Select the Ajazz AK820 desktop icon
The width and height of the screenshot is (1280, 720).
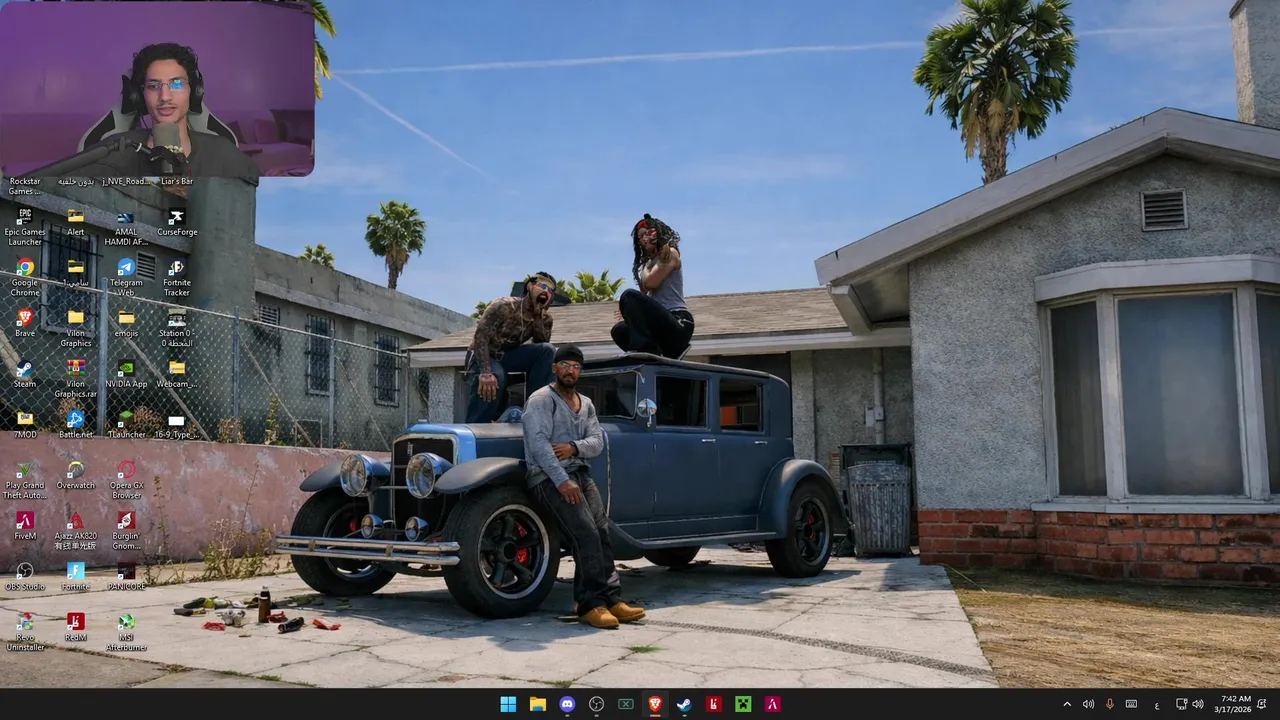pos(76,530)
